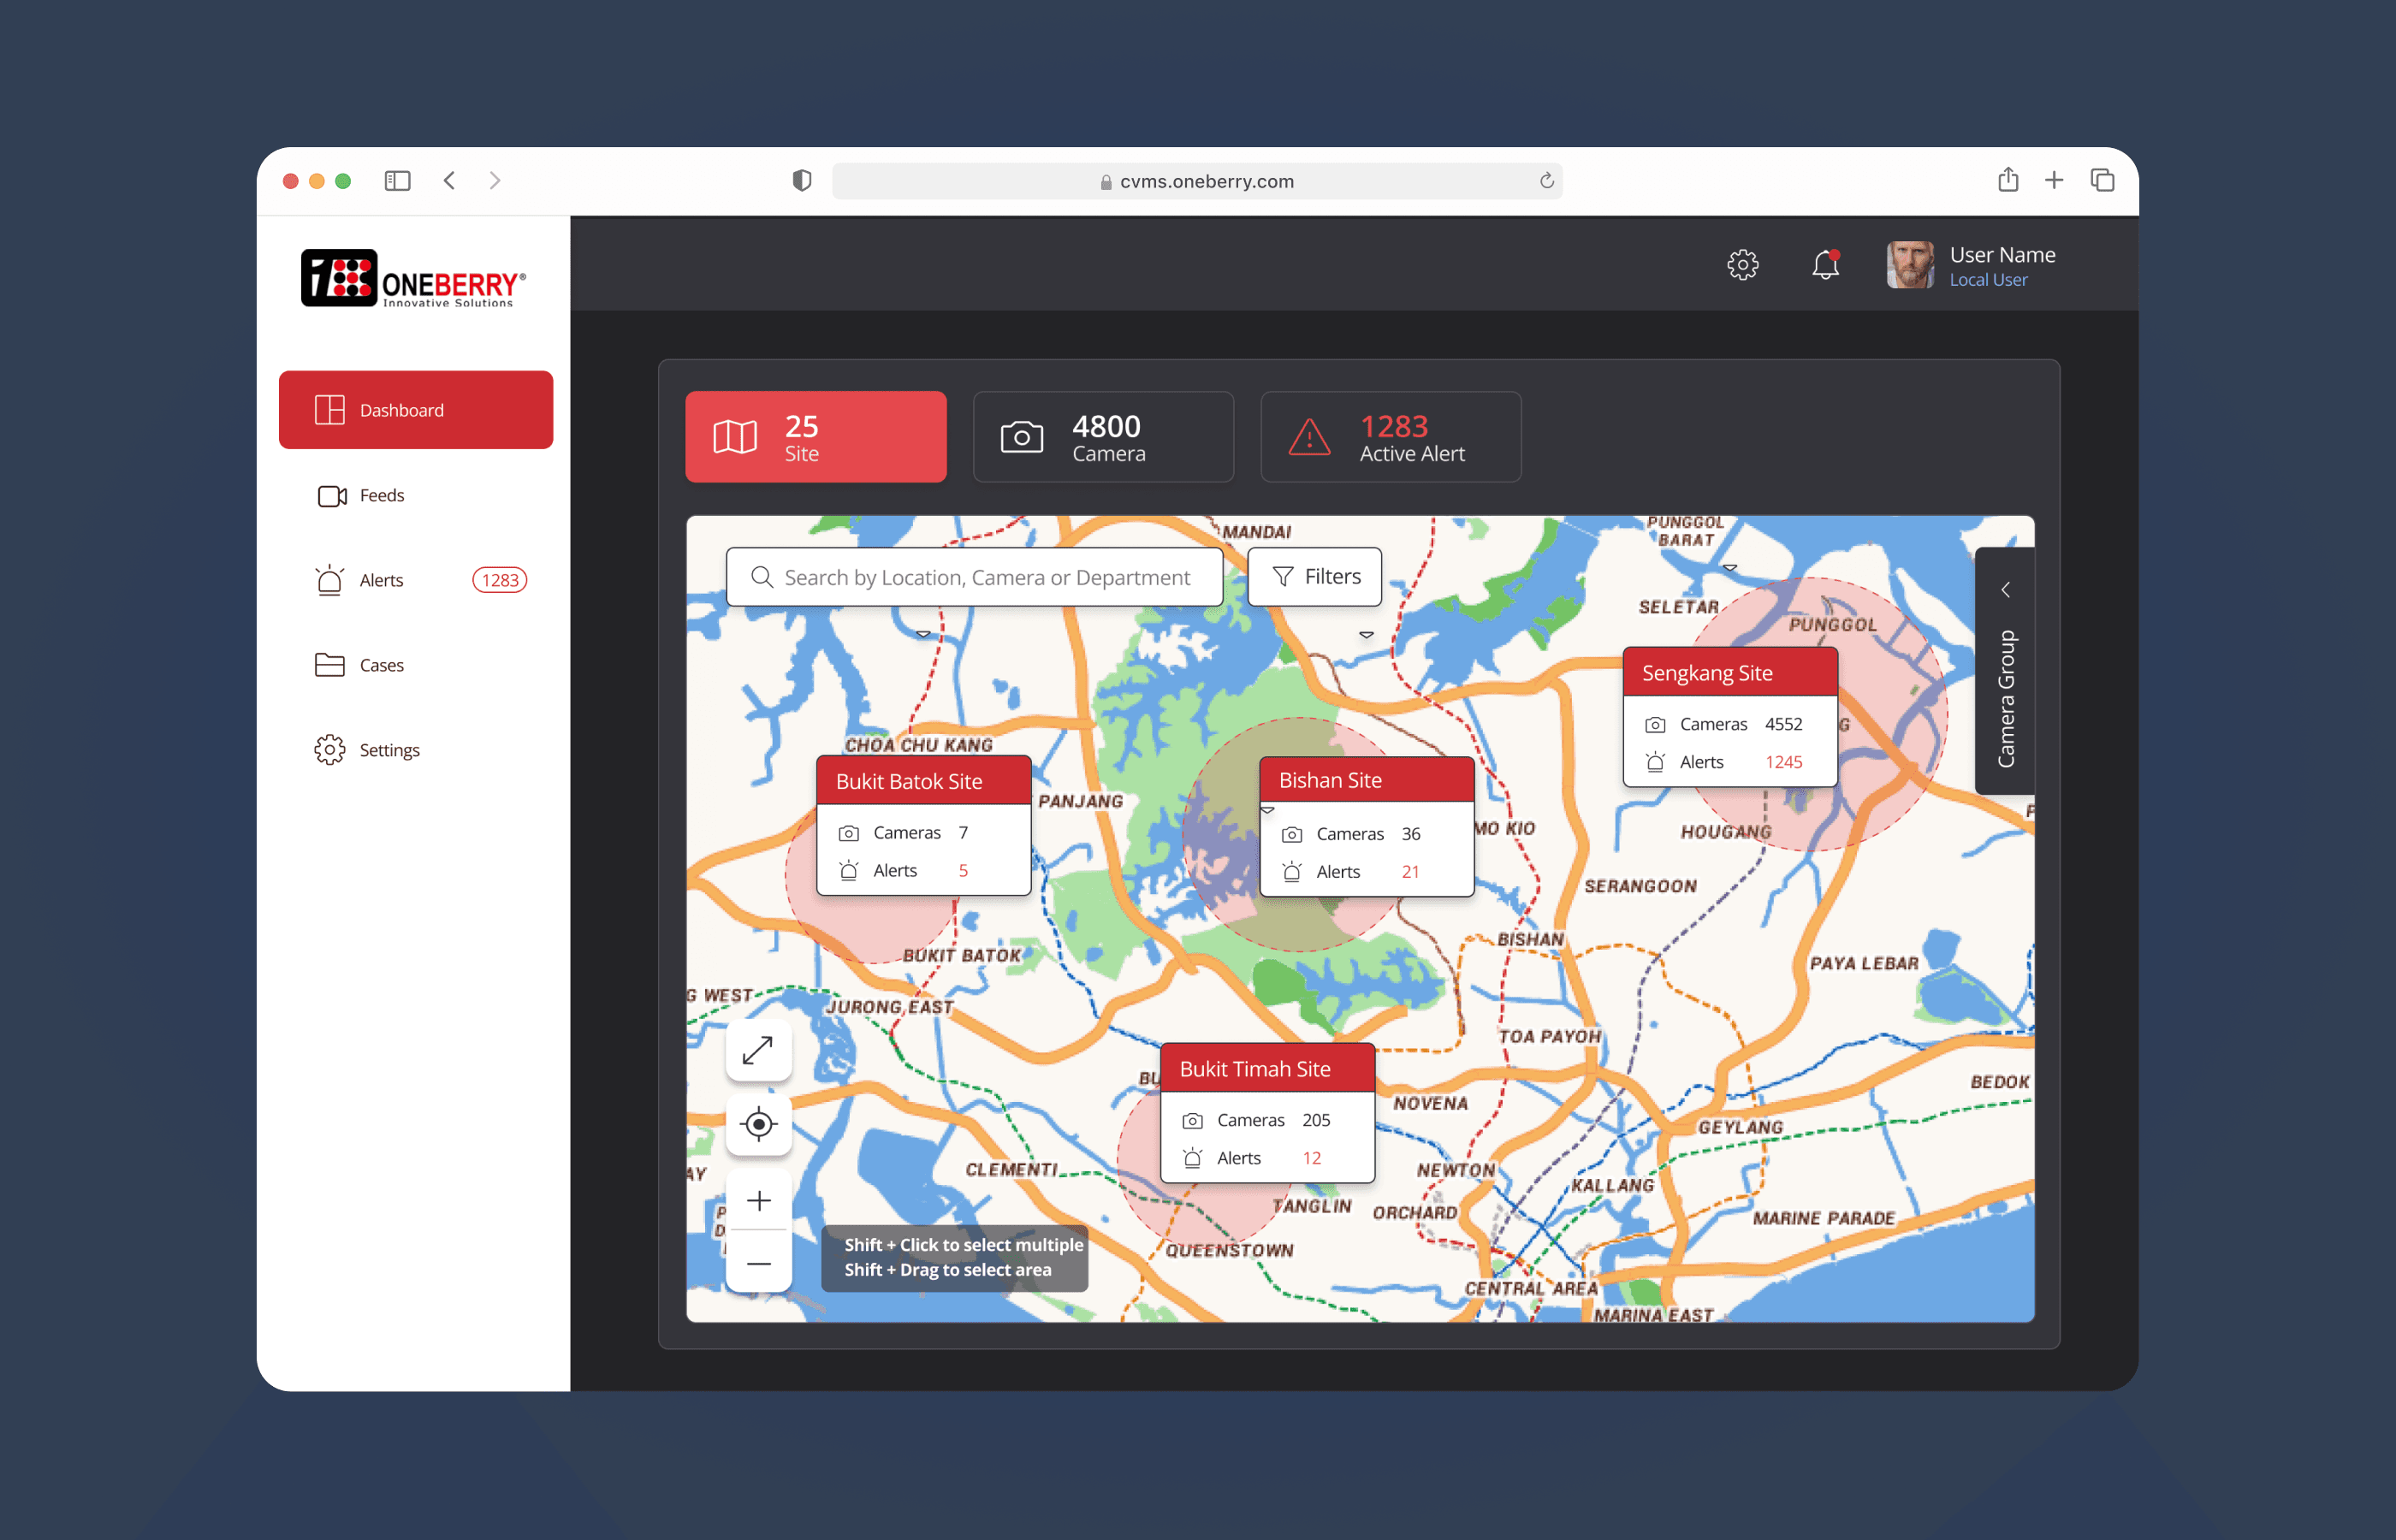The image size is (2396, 1540).
Task: Click the cvms.oneberry.com address bar
Action: (x=1197, y=181)
